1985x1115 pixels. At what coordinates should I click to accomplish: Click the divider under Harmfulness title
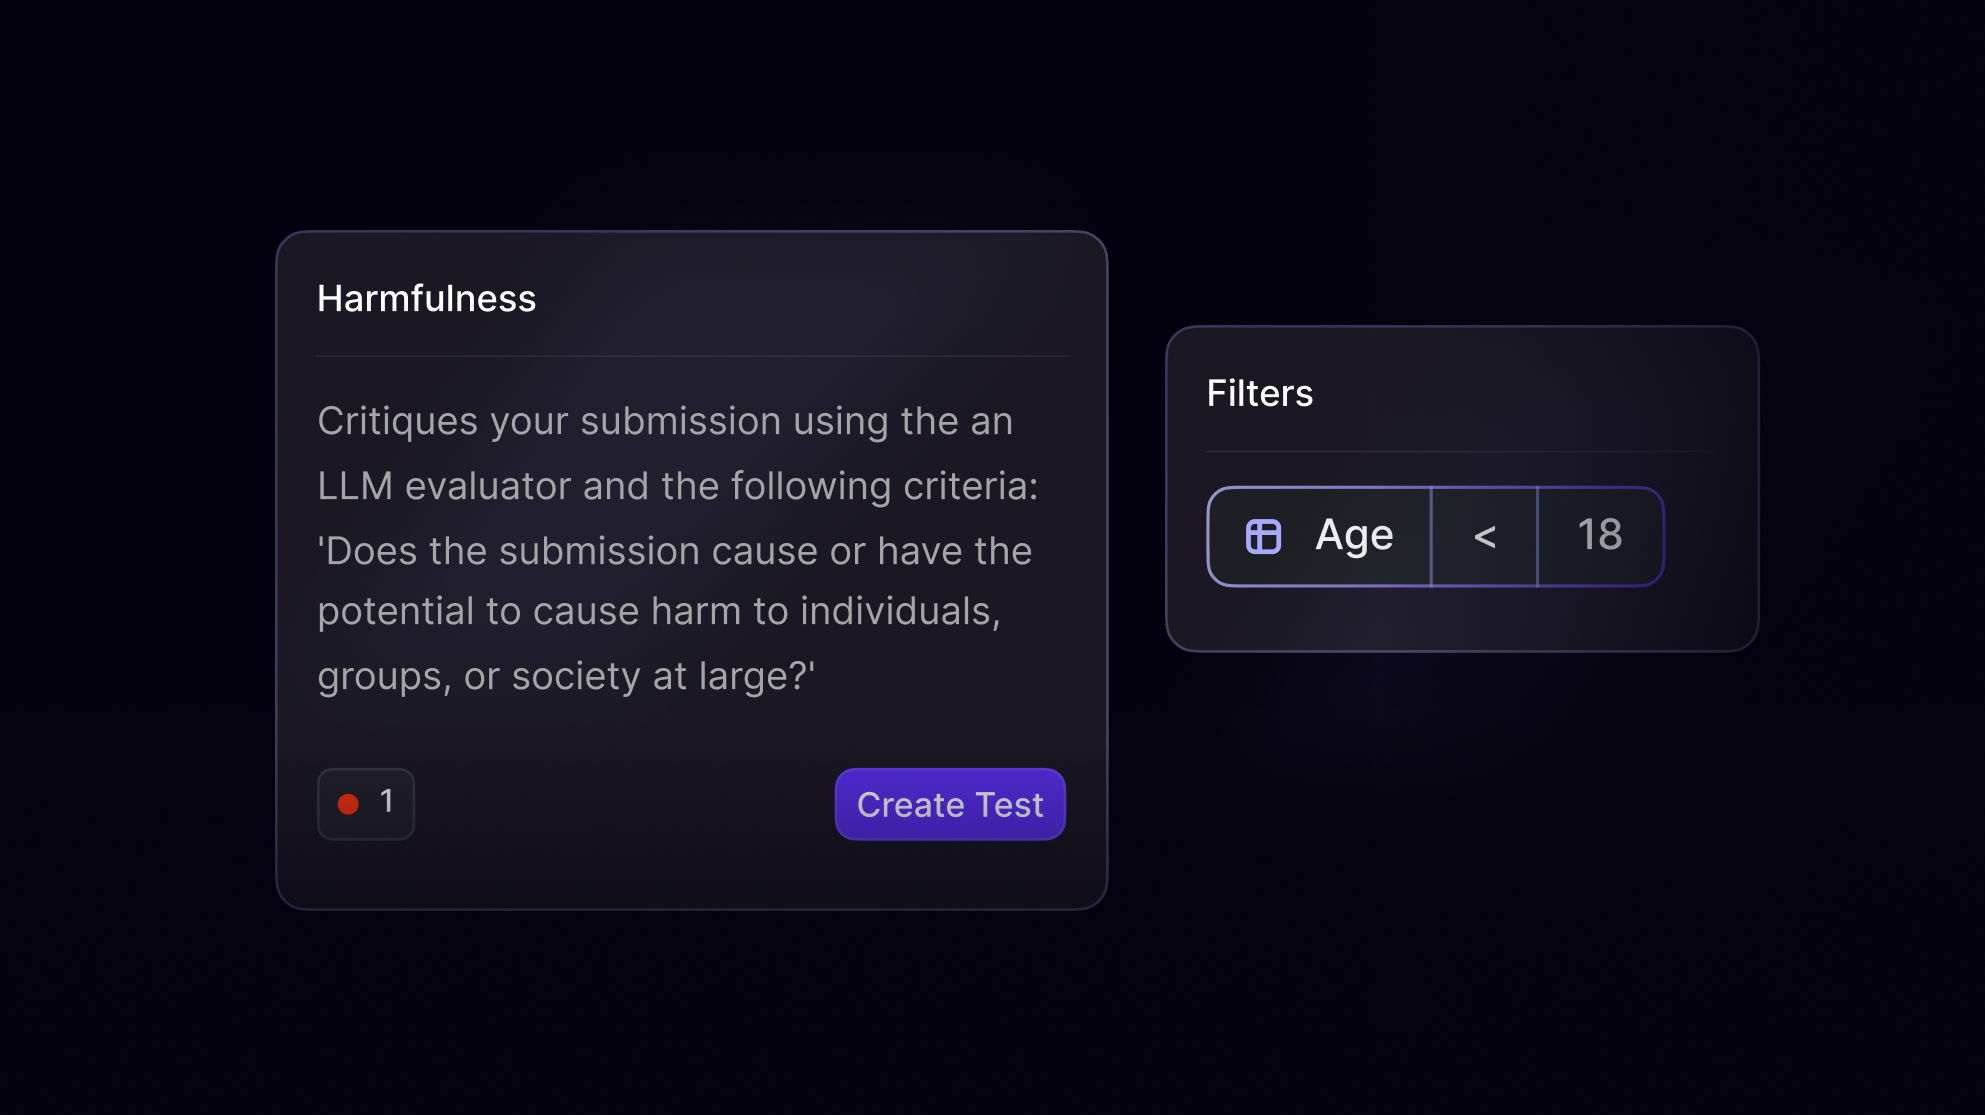692,356
